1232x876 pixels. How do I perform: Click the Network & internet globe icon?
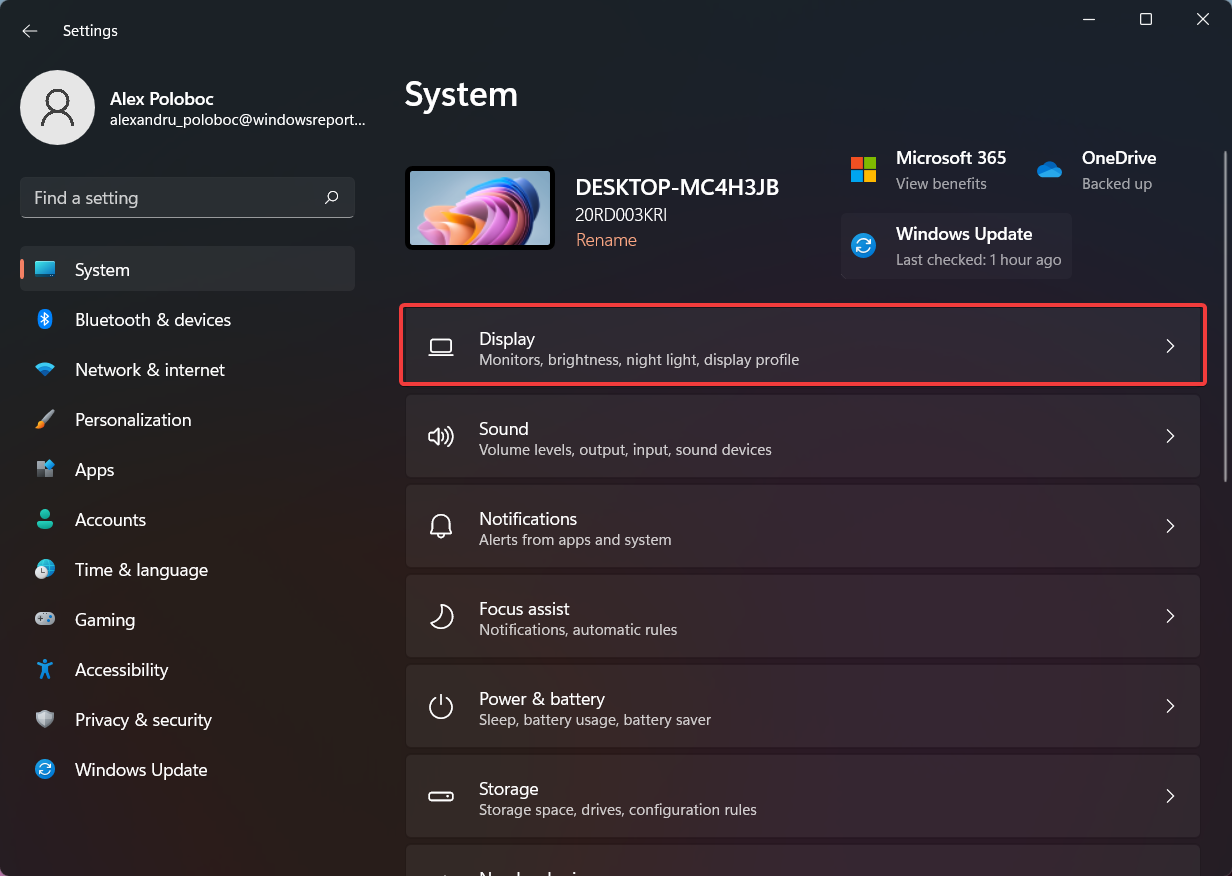click(x=45, y=369)
